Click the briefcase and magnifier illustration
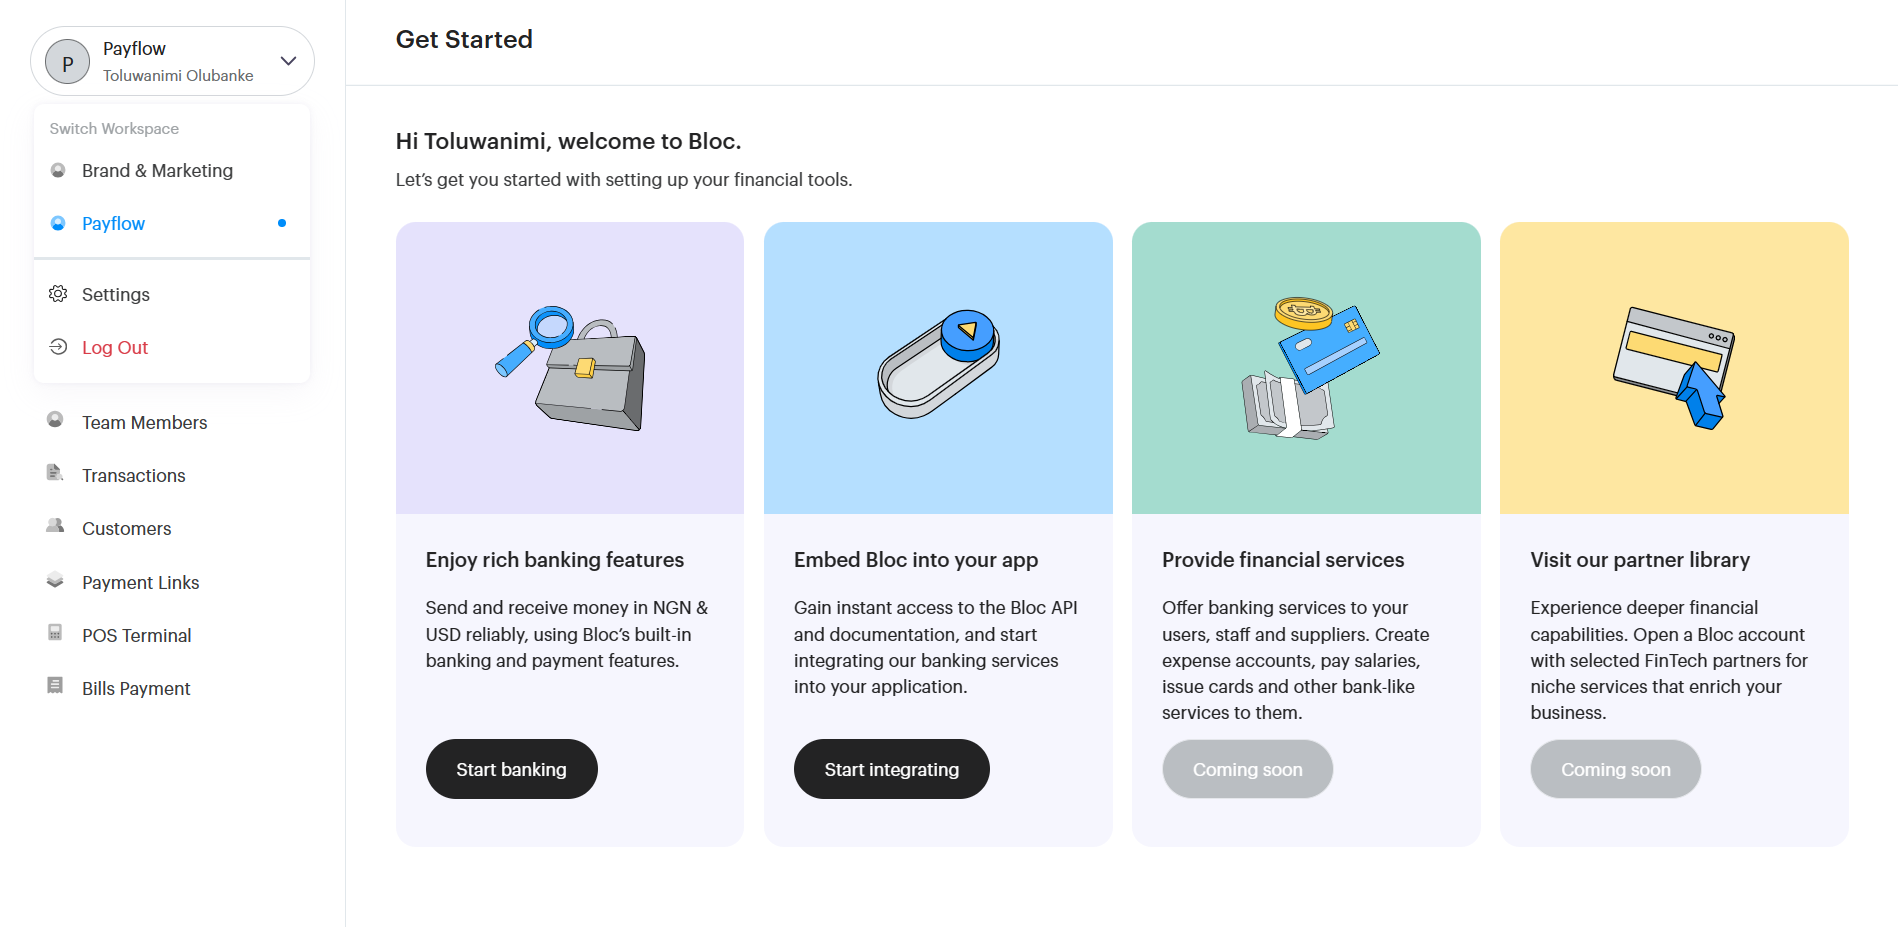 pos(571,368)
